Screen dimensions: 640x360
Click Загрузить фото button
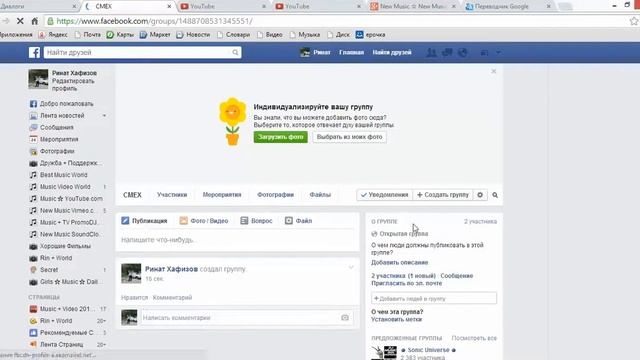pyautogui.click(x=280, y=137)
